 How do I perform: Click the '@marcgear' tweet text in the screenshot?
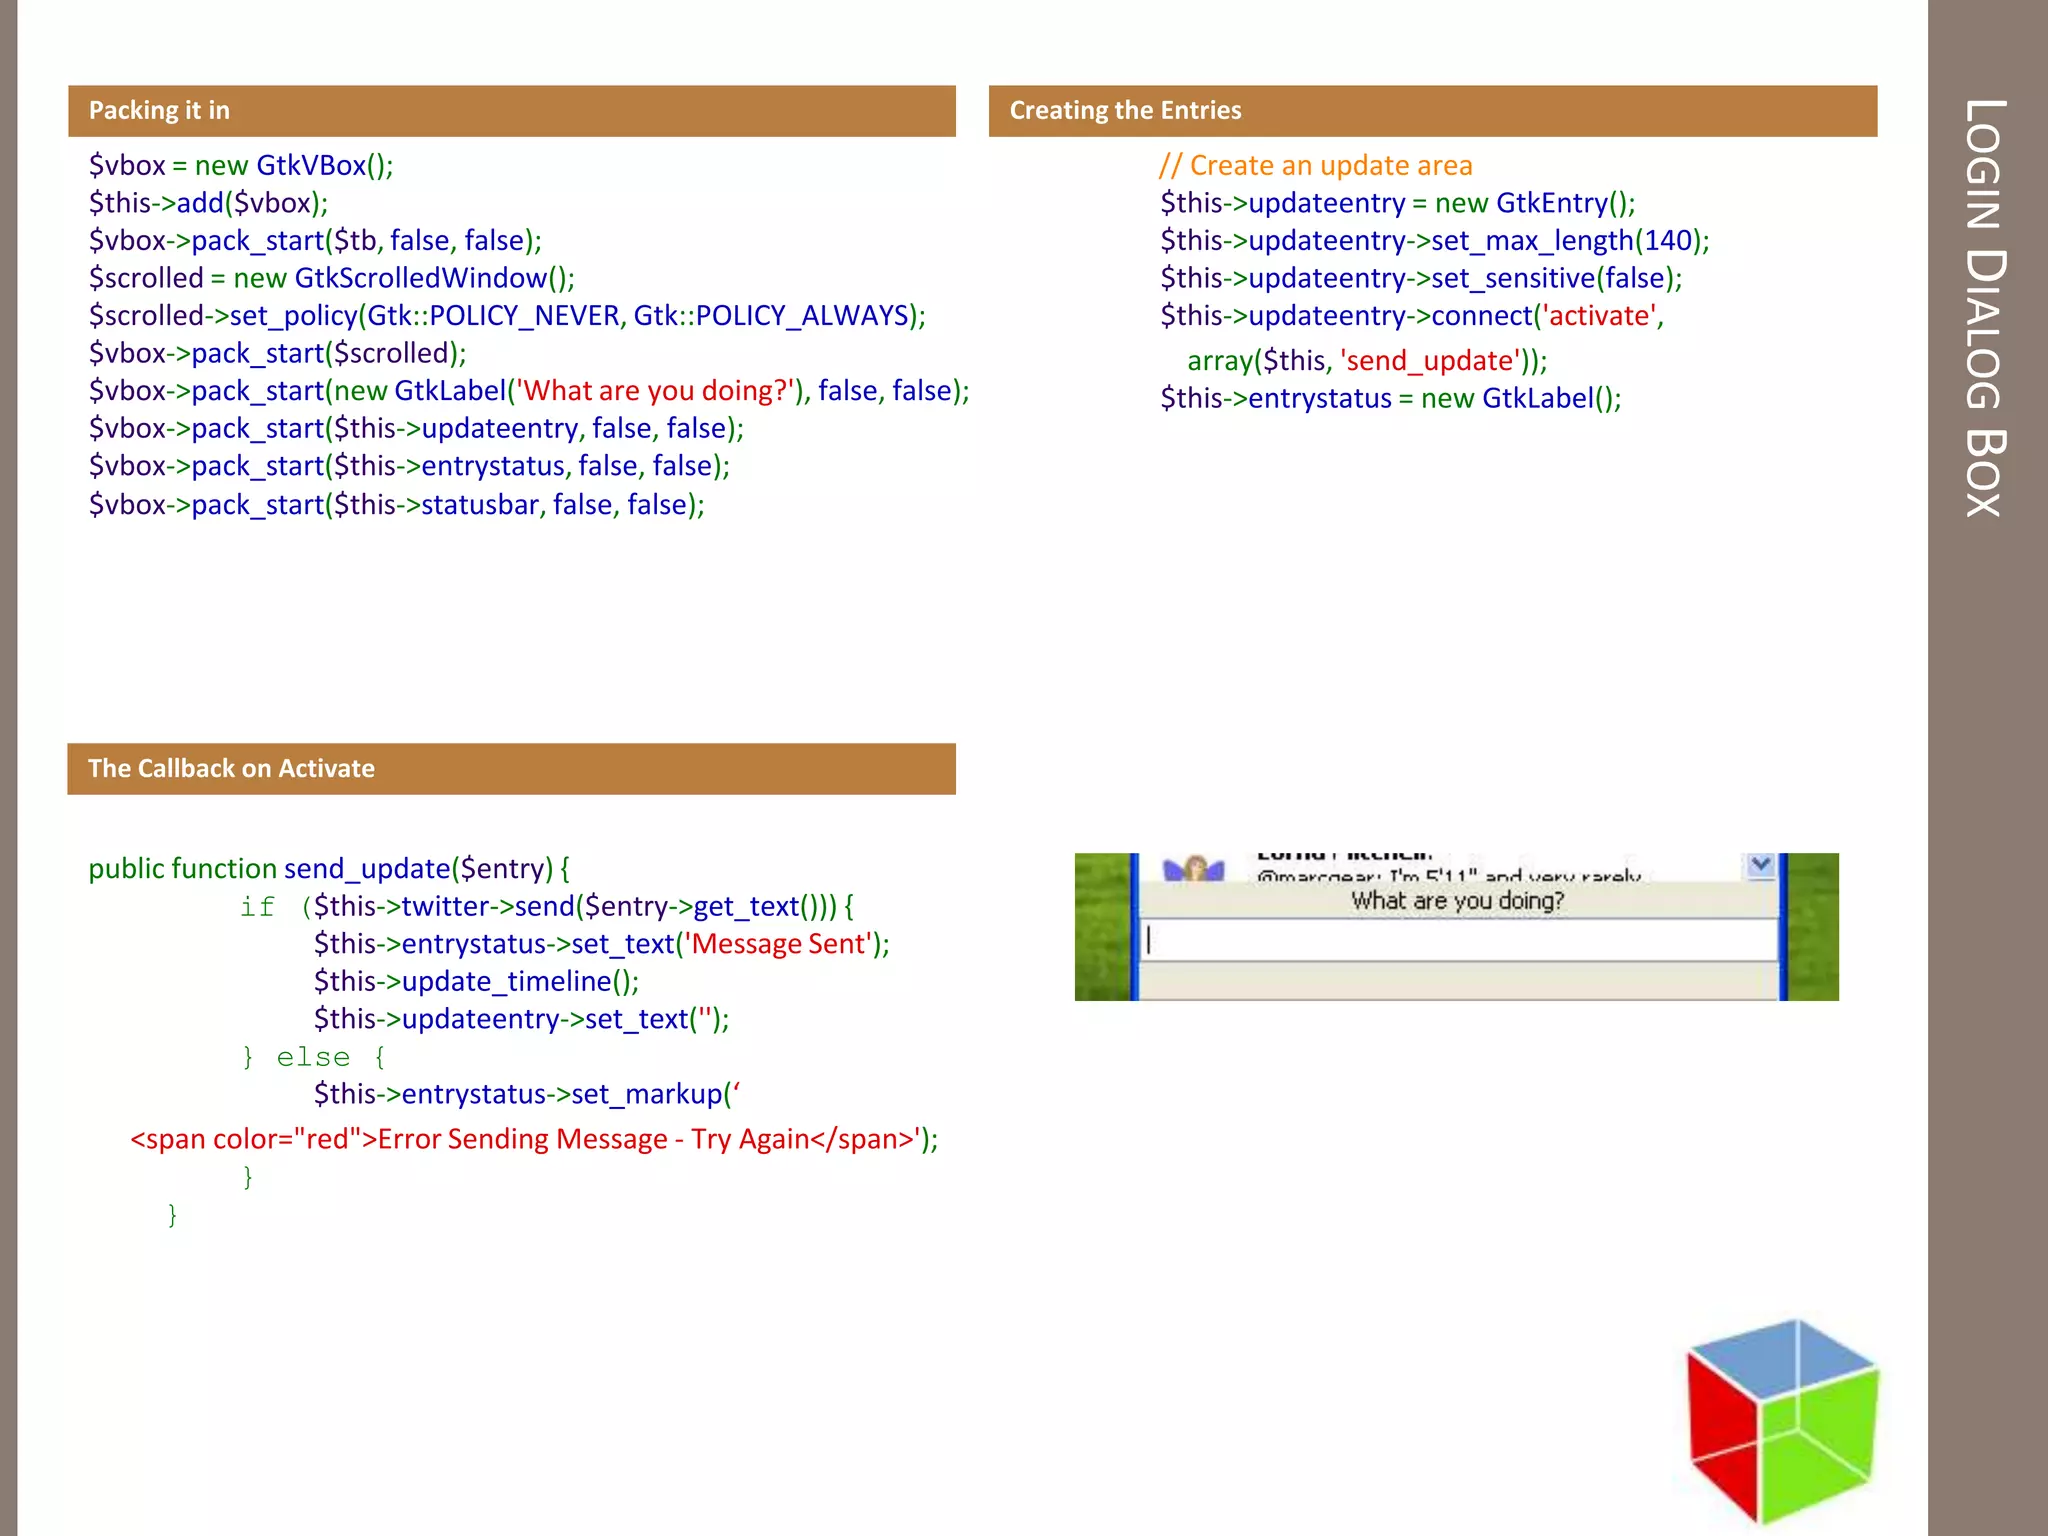click(1448, 876)
